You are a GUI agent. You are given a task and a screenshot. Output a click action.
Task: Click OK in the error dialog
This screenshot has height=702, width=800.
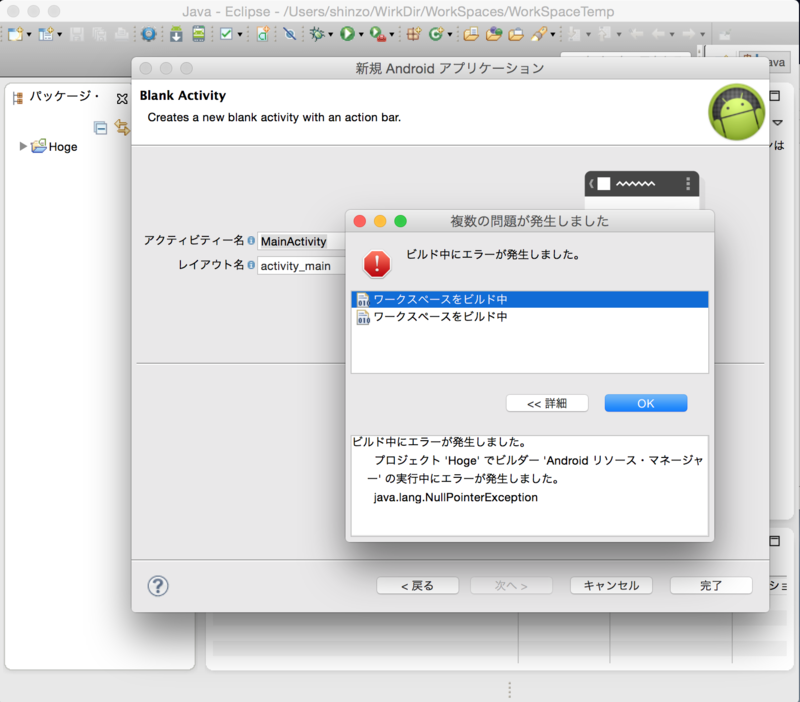(x=646, y=404)
